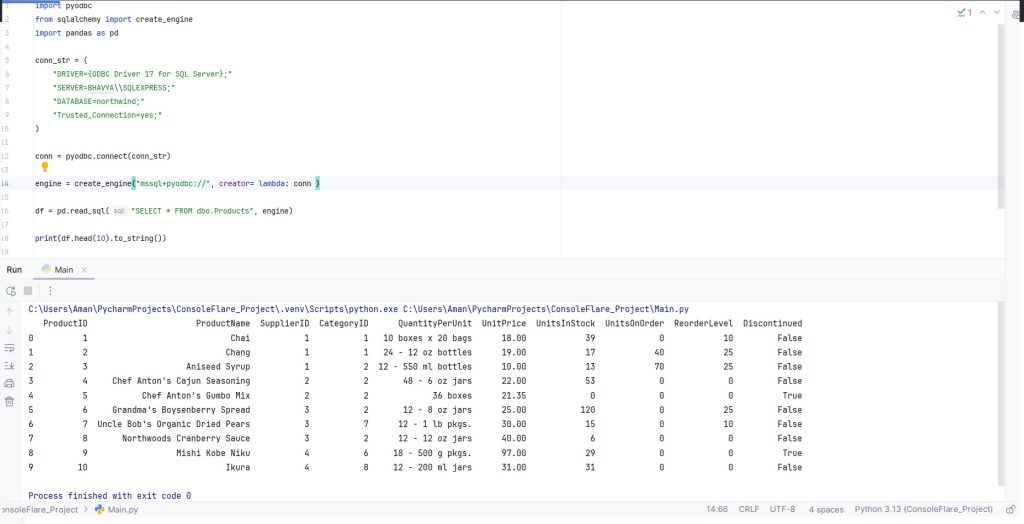Rerun the Main script
1024x524 pixels.
10,291
